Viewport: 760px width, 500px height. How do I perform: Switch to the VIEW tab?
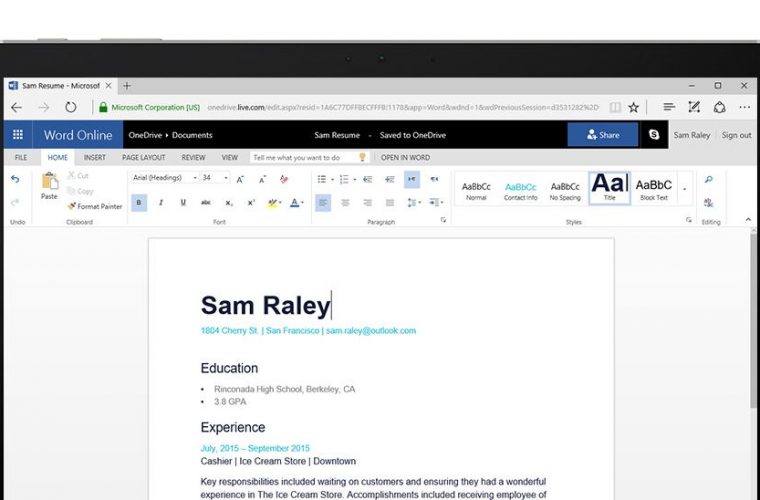pos(229,157)
